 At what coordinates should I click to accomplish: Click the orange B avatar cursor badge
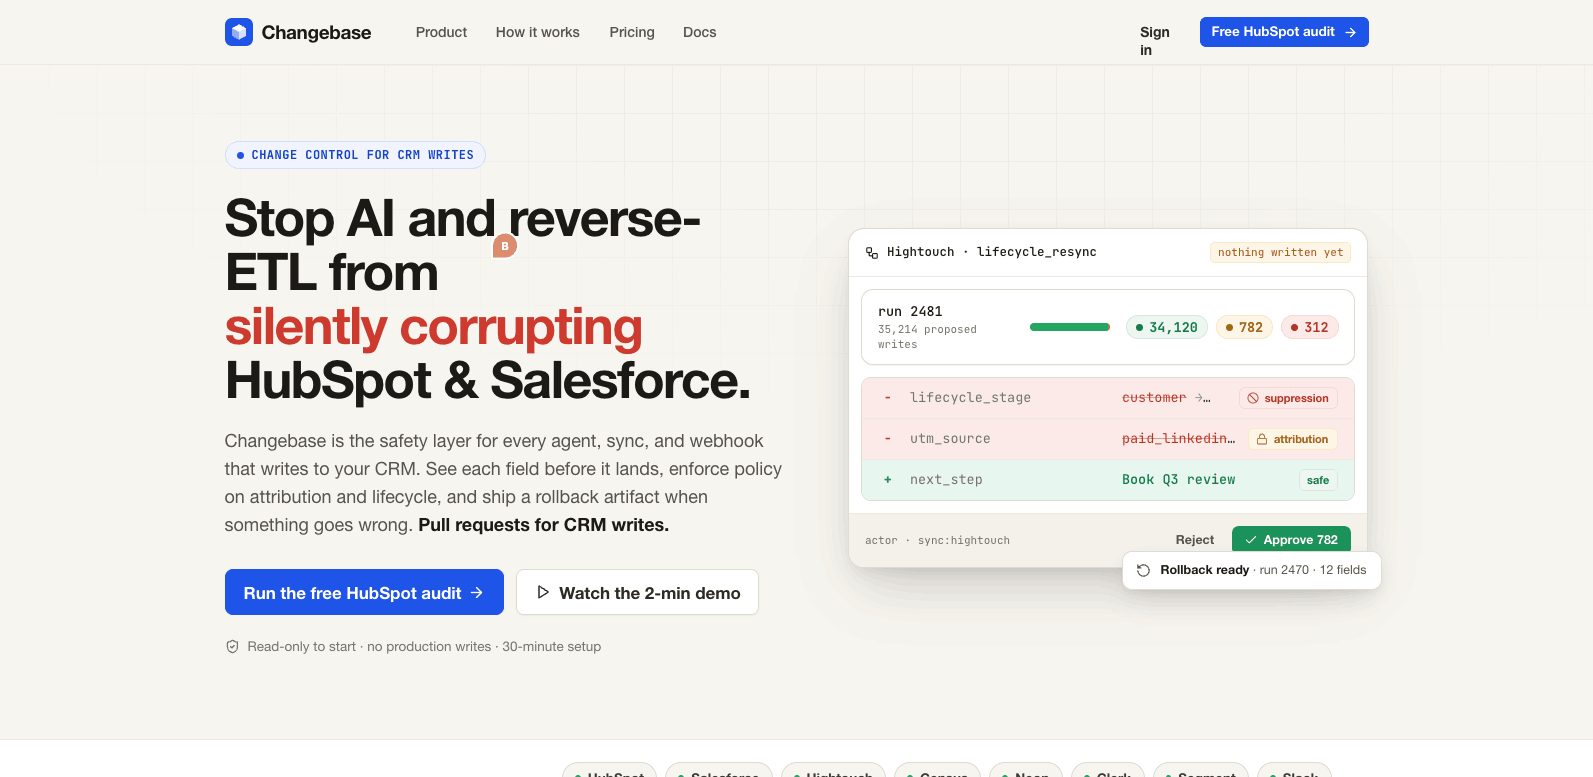[505, 246]
